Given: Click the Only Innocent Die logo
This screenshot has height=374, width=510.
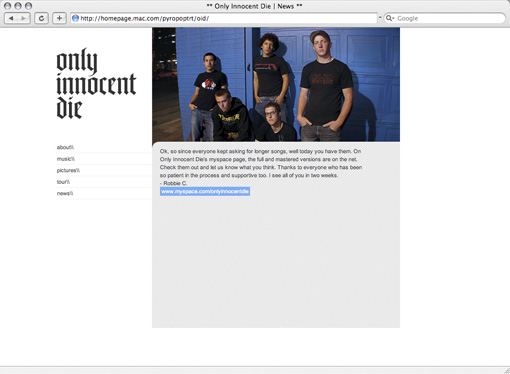Looking at the screenshot, I should pyautogui.click(x=96, y=84).
